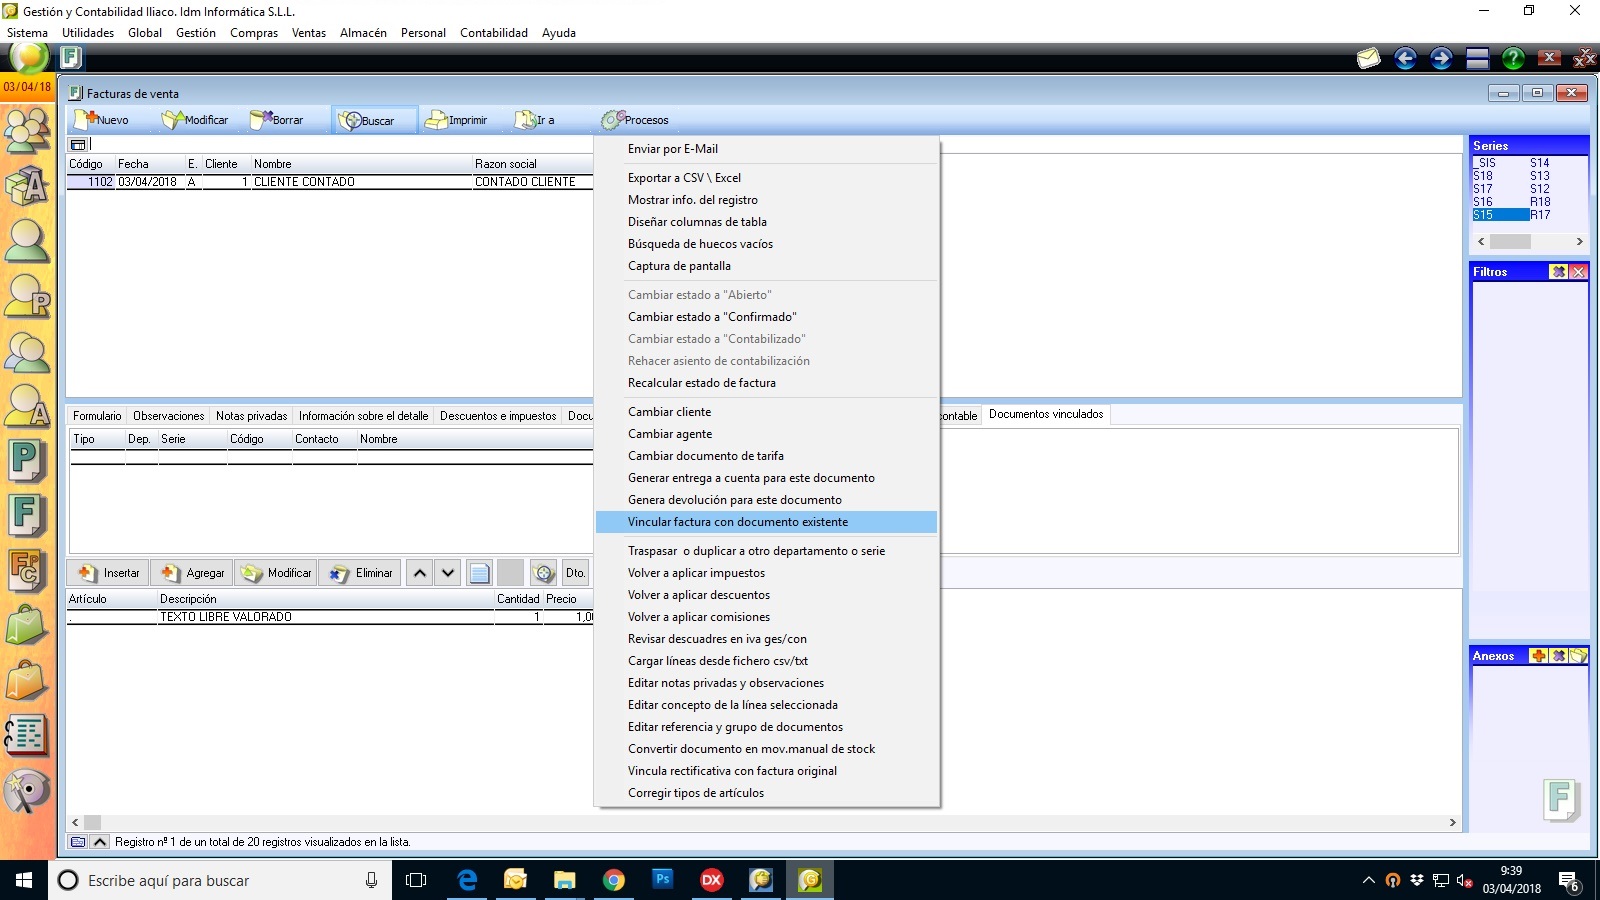Click the green 'F' icon below sidebar orb

[71, 58]
